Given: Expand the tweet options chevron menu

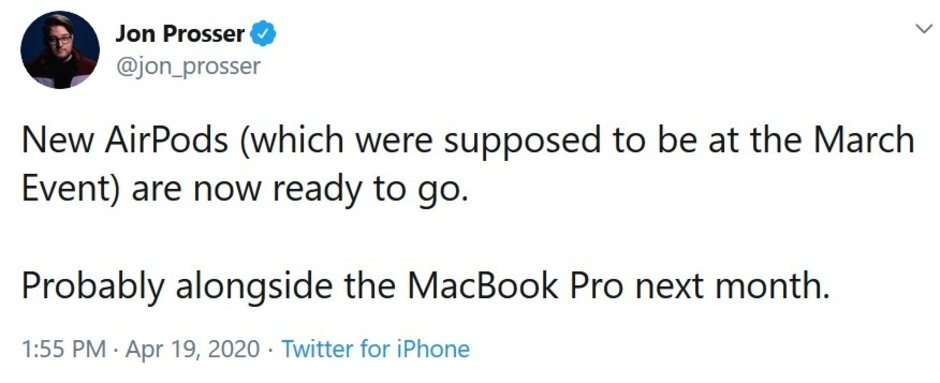Looking at the screenshot, I should pyautogui.click(x=925, y=28).
